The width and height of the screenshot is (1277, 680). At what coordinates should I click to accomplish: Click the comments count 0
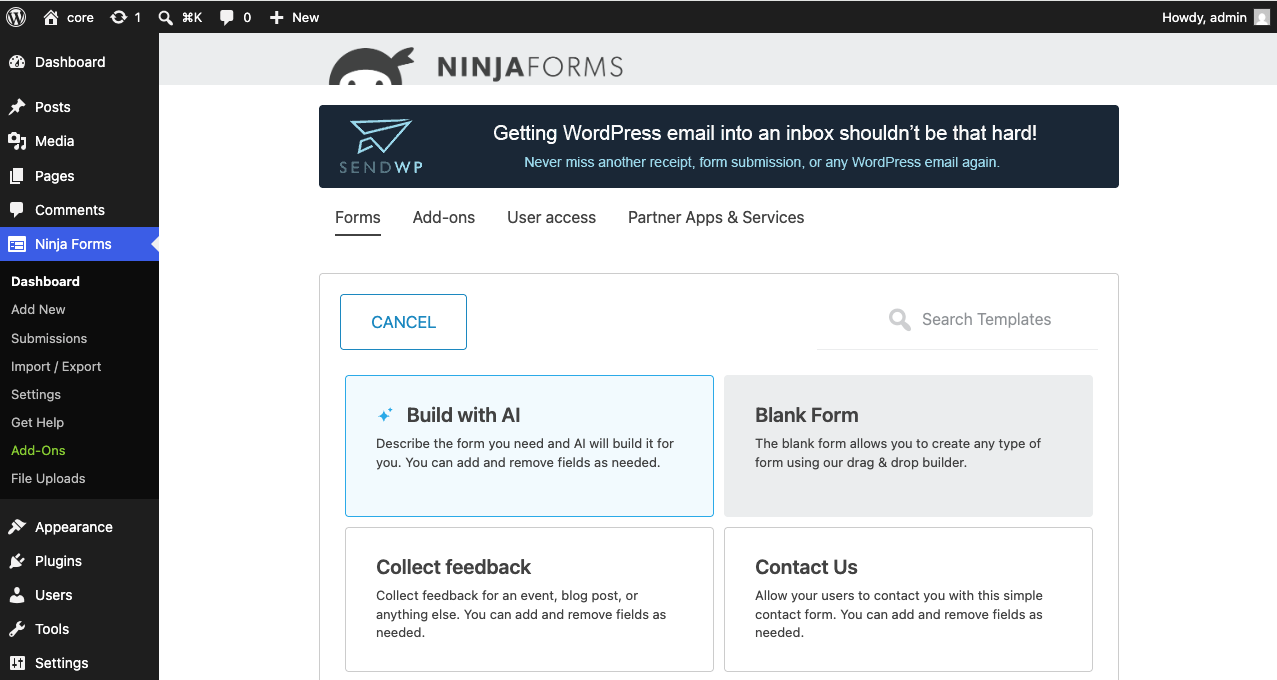click(x=247, y=17)
